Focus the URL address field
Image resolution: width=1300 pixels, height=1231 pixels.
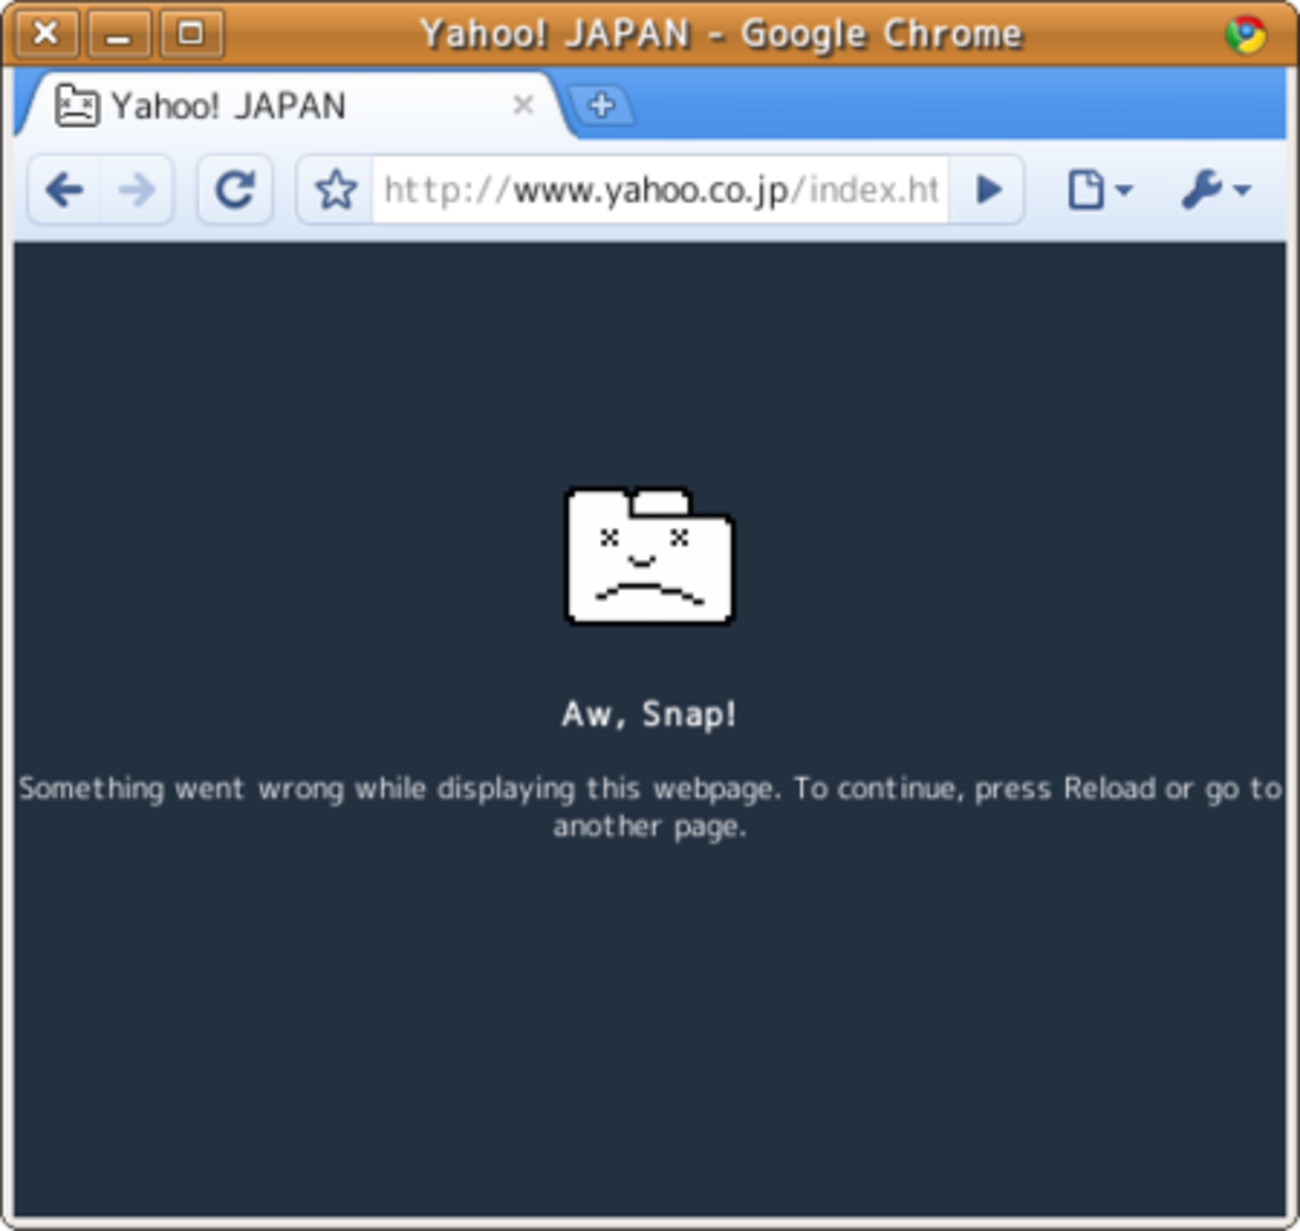pos(660,189)
